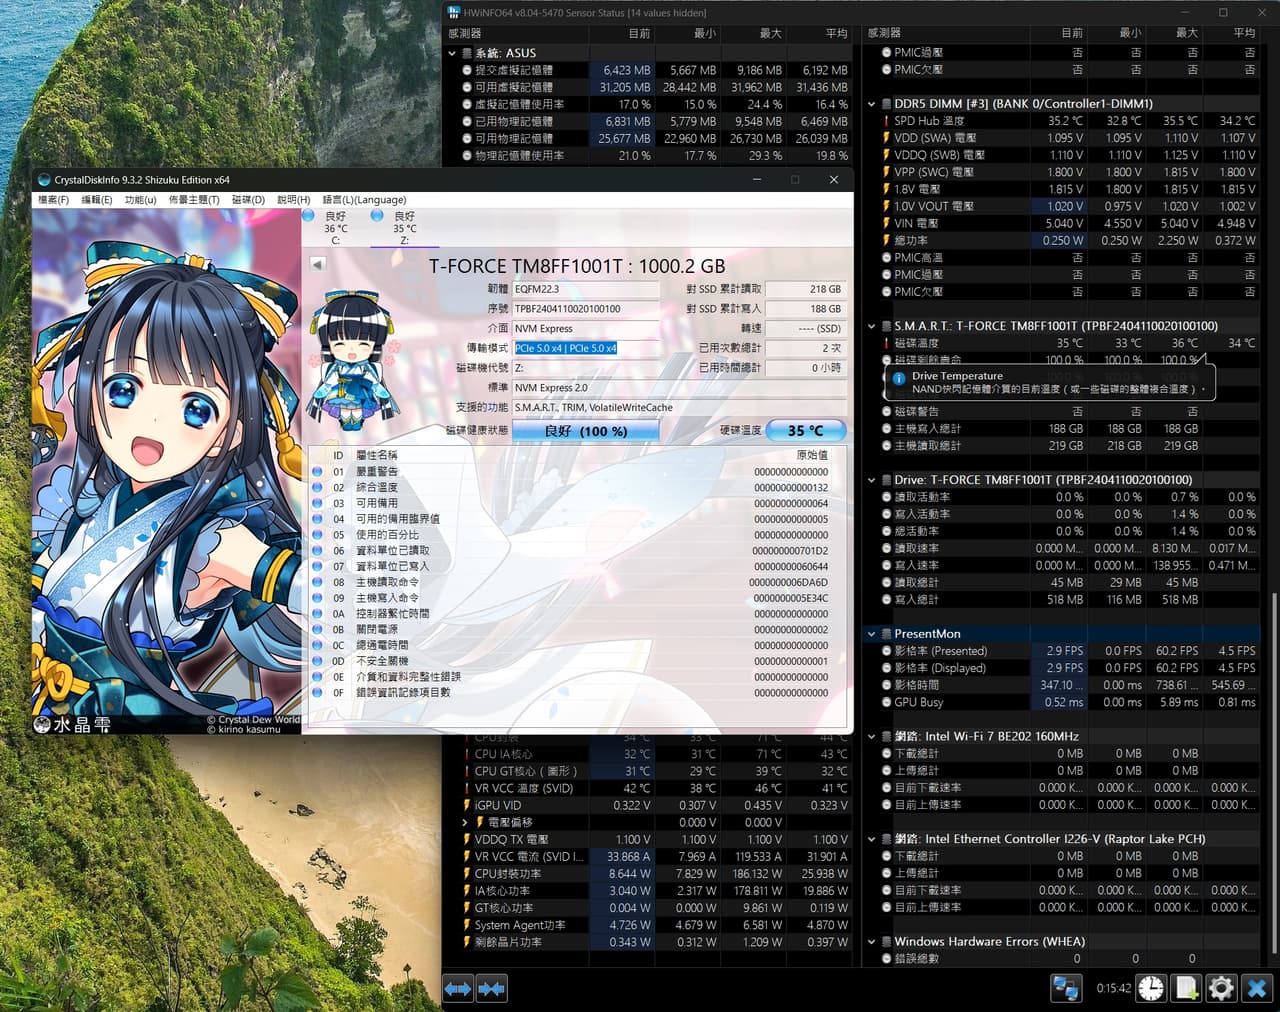Click HWiNFO's expand-layout arrows button (first one)
Screen dimensions: 1280x1012
(458, 988)
